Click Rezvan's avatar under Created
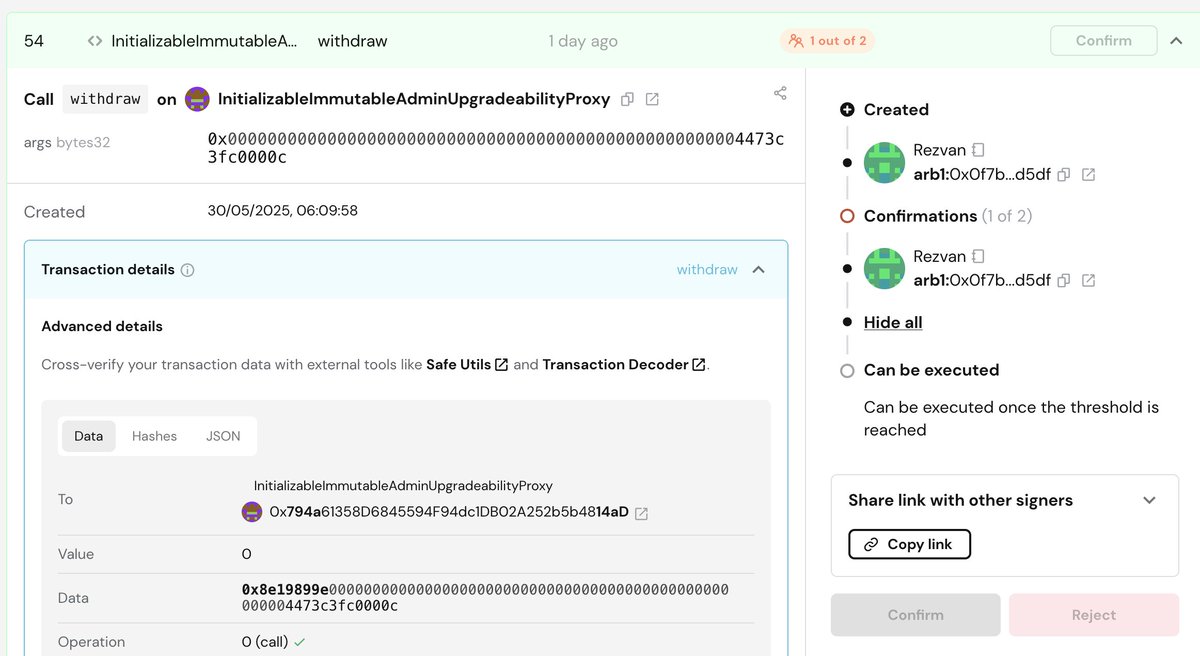 (884, 162)
